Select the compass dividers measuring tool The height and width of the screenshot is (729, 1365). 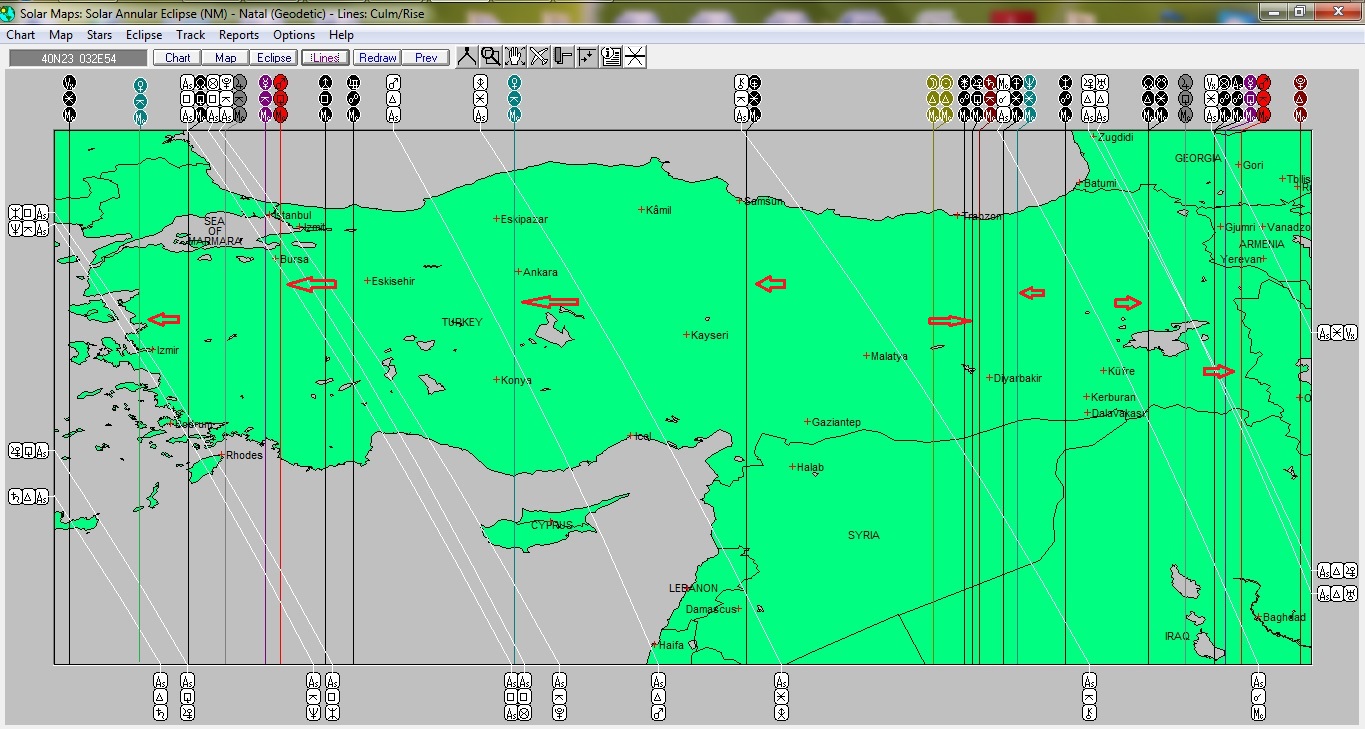[x=467, y=57]
